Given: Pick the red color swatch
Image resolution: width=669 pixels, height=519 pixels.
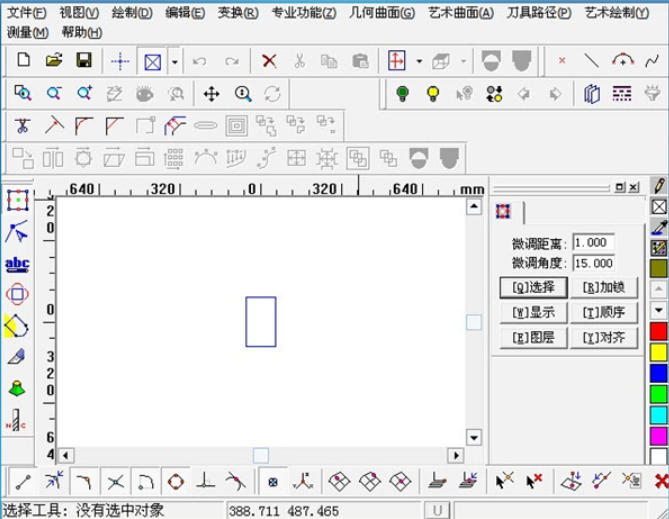Looking at the screenshot, I should point(658,331).
